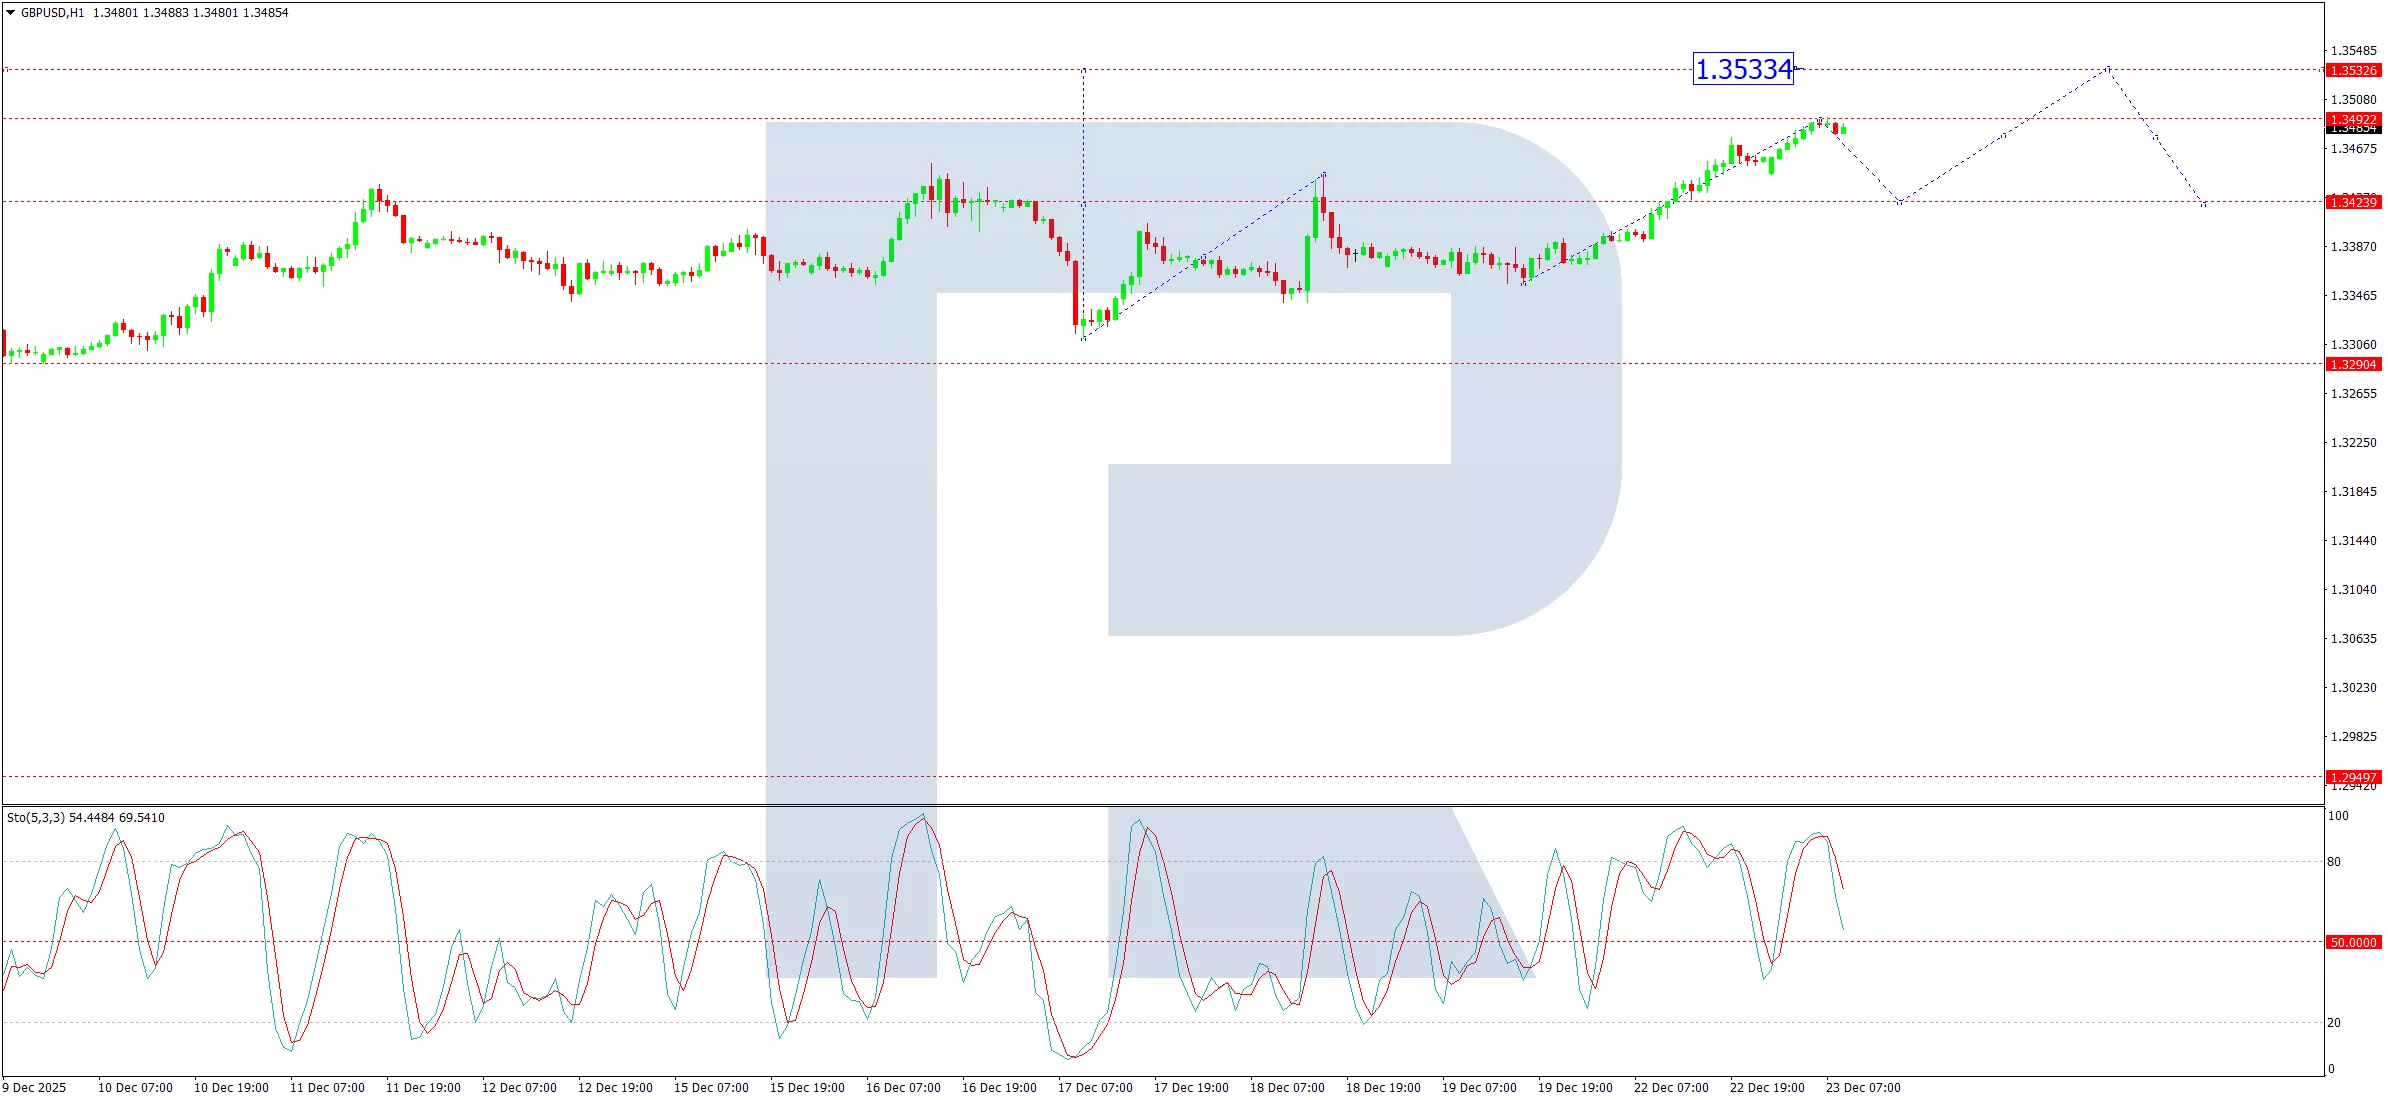This screenshot has height=1100, width=2388.
Task: Click the 1.35485 price scale value
Action: (x=2353, y=51)
